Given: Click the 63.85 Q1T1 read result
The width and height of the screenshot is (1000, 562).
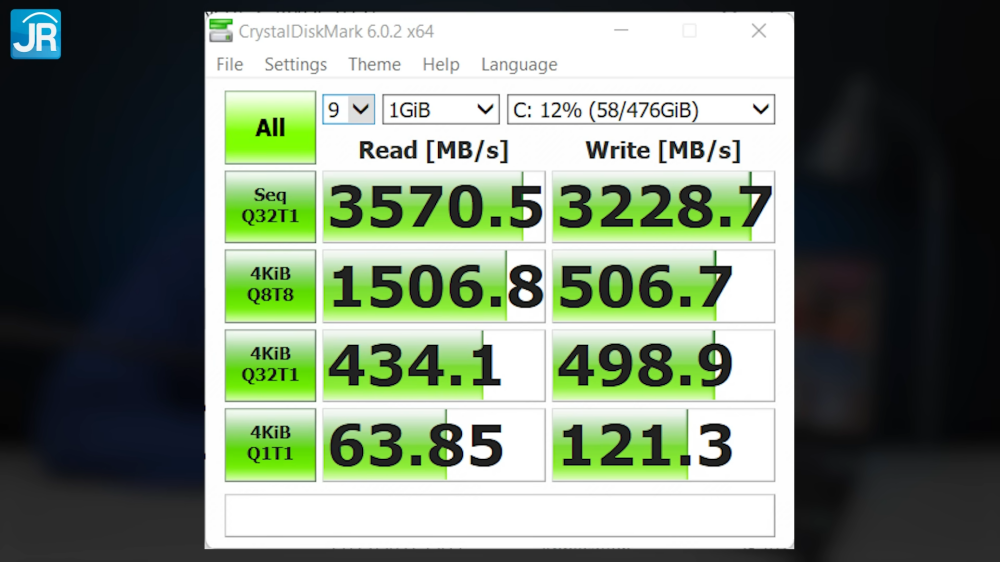Looking at the screenshot, I should point(434,445).
